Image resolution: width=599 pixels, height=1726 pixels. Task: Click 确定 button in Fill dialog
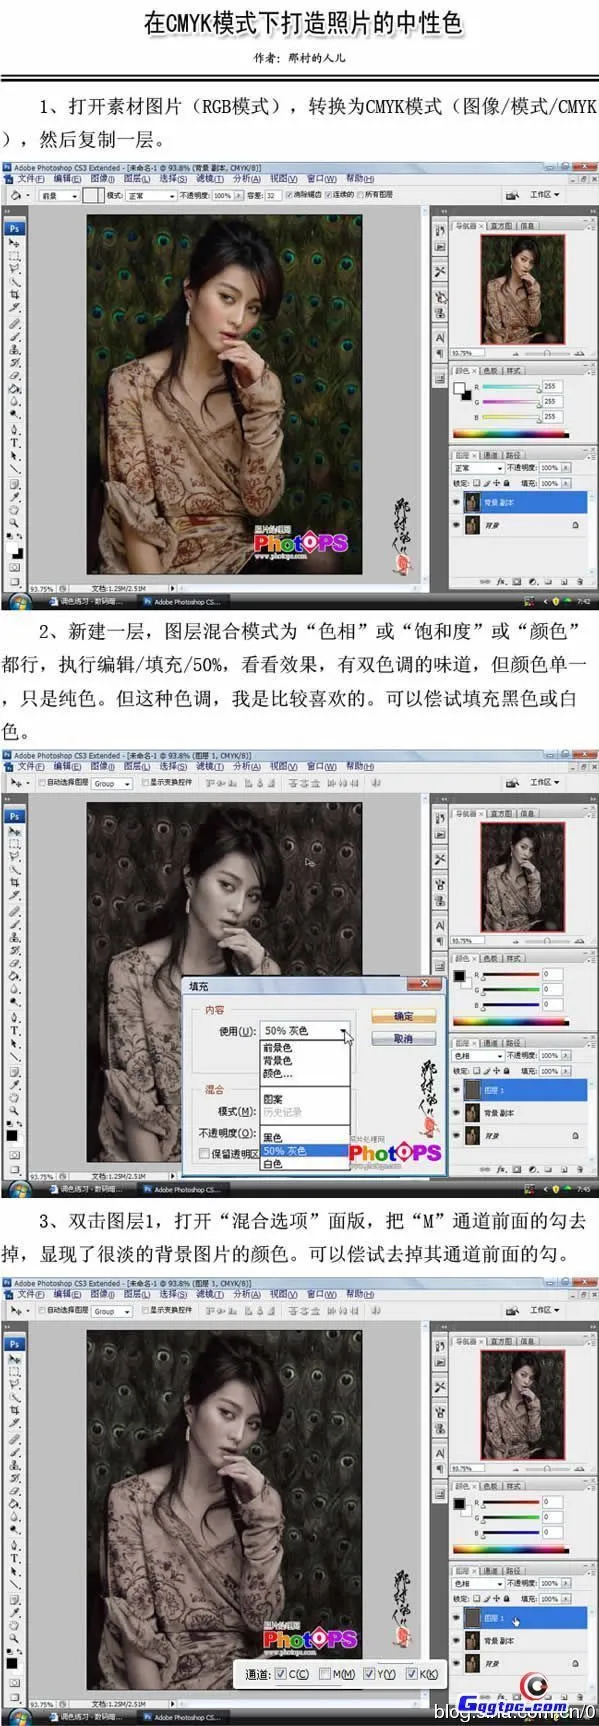click(403, 1015)
